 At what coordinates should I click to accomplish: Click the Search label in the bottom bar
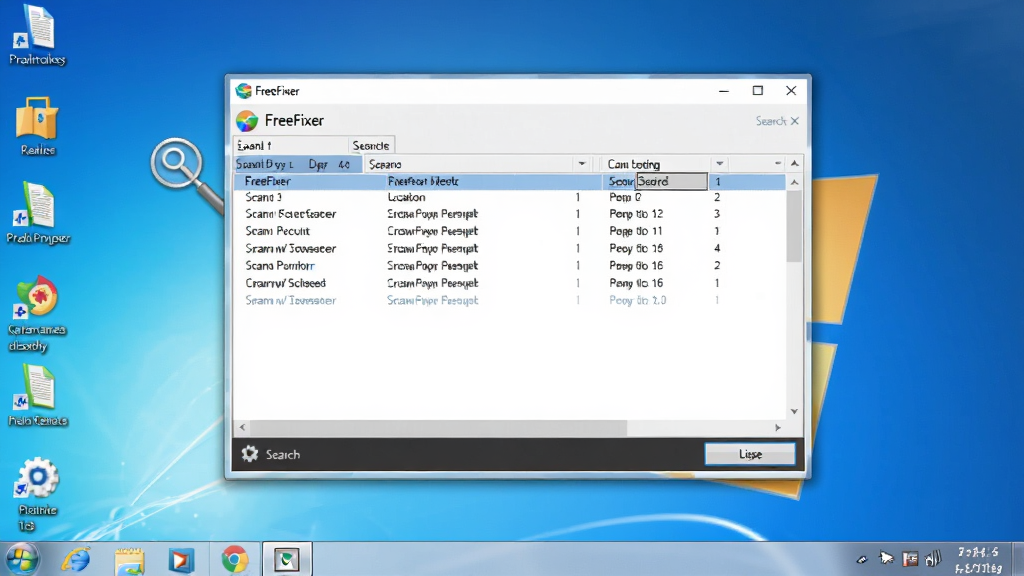tap(283, 455)
